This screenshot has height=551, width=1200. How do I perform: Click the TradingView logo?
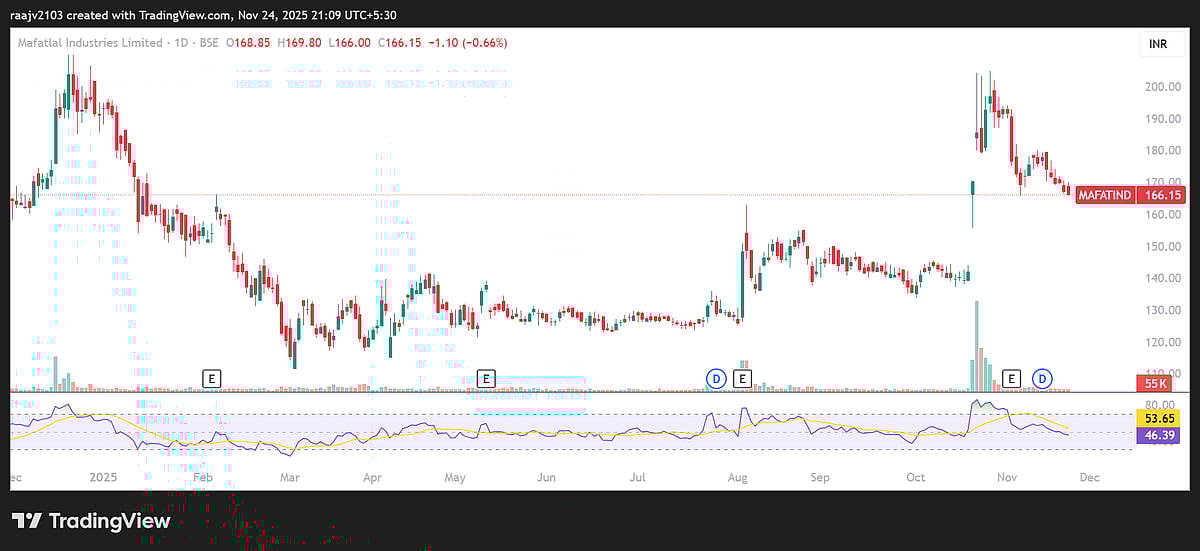tap(91, 521)
